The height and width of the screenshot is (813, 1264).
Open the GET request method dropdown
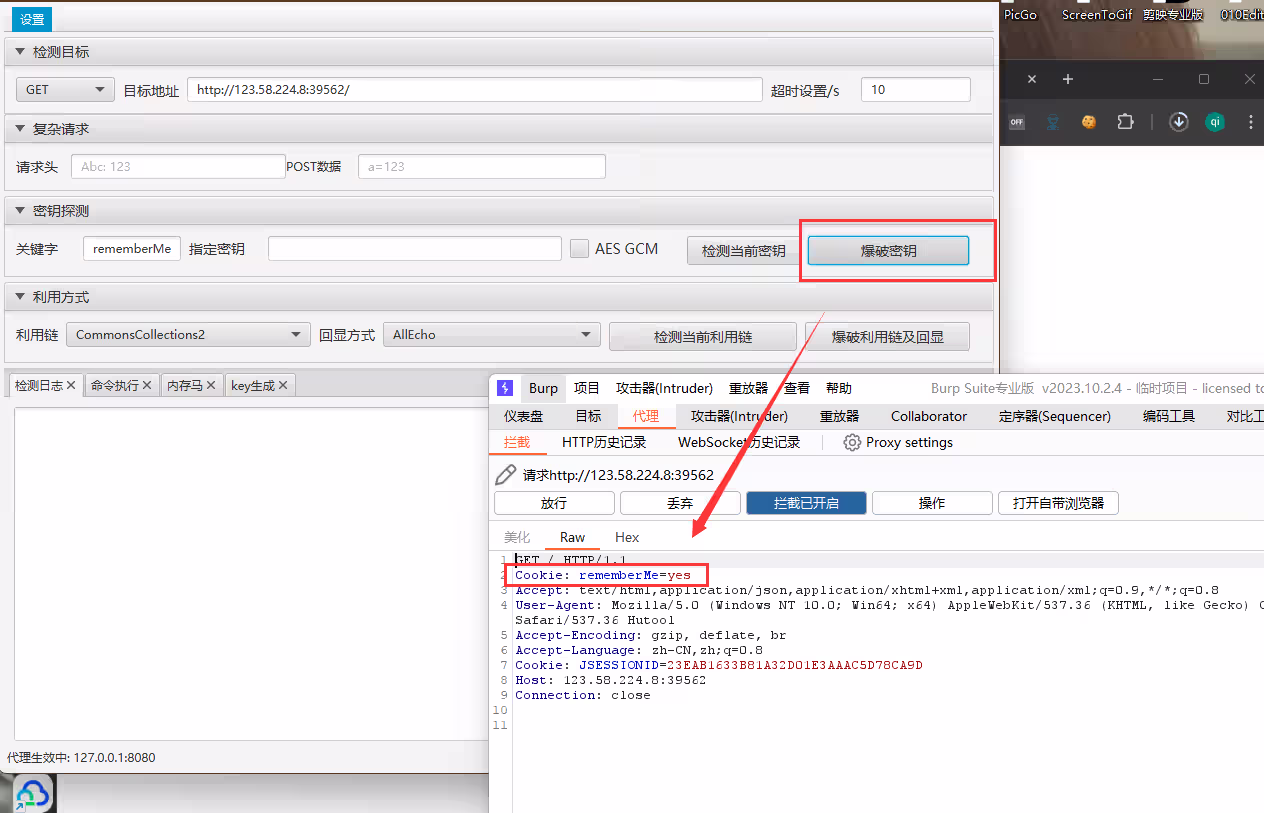click(65, 90)
